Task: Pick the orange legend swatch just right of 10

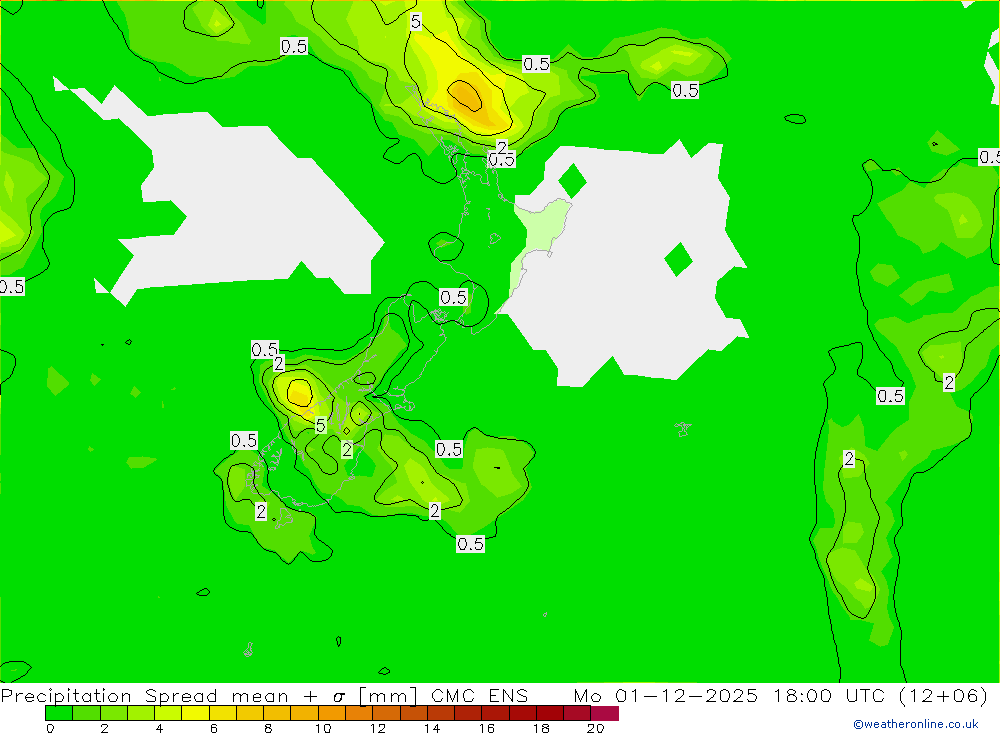Action: (332, 713)
